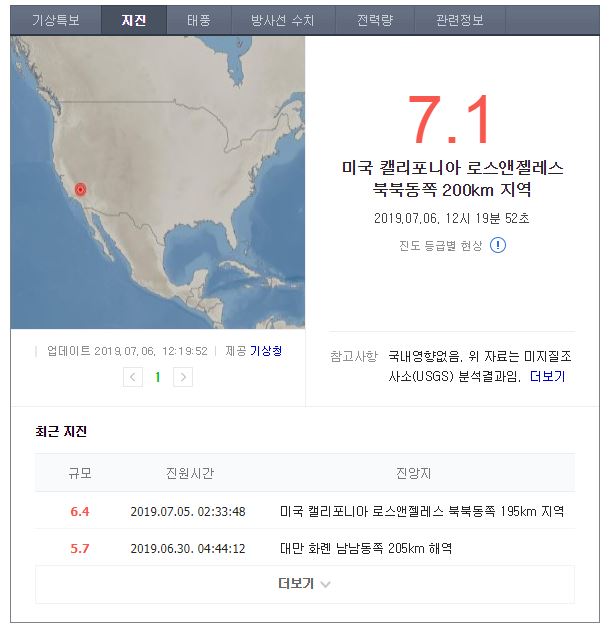Viewport: 611px width, 633px height.
Task: Go to next map page arrow
Action: coord(183,377)
